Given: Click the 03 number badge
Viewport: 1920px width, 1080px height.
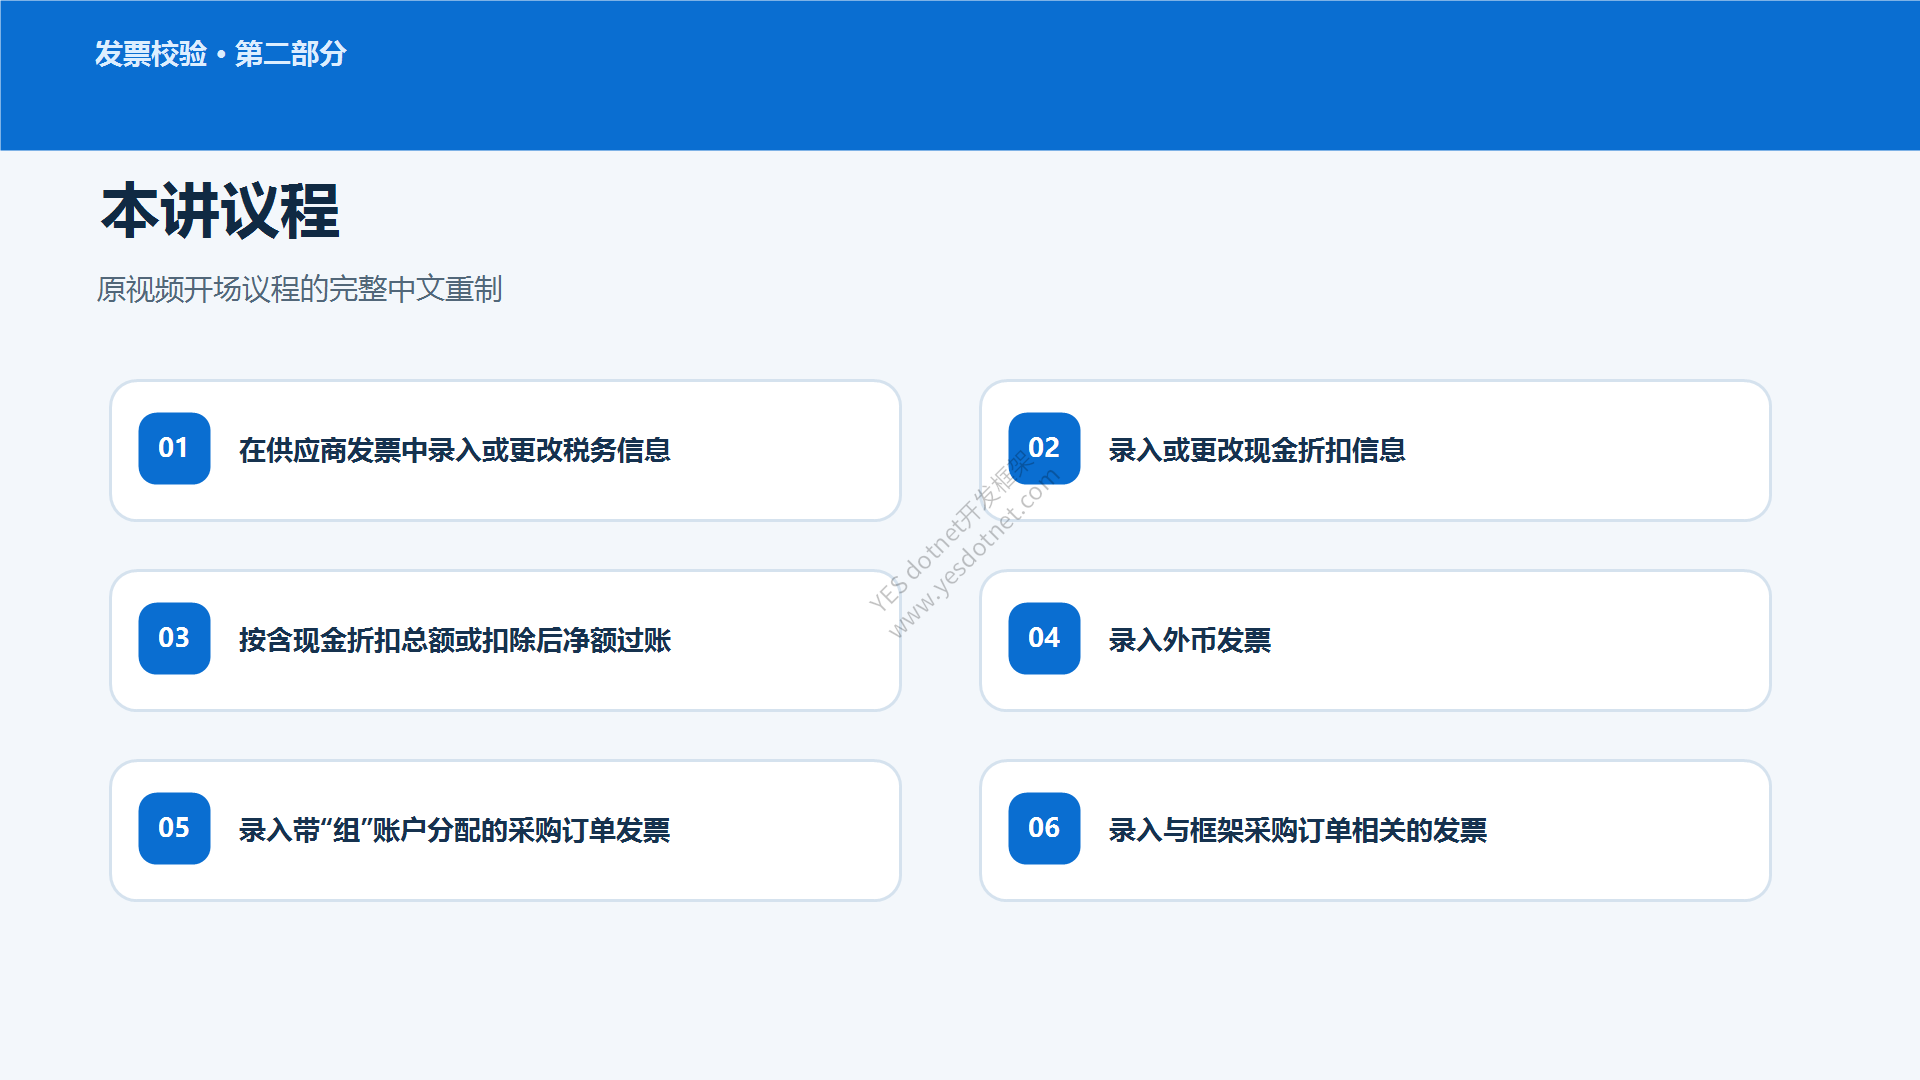Looking at the screenshot, I should point(174,638).
